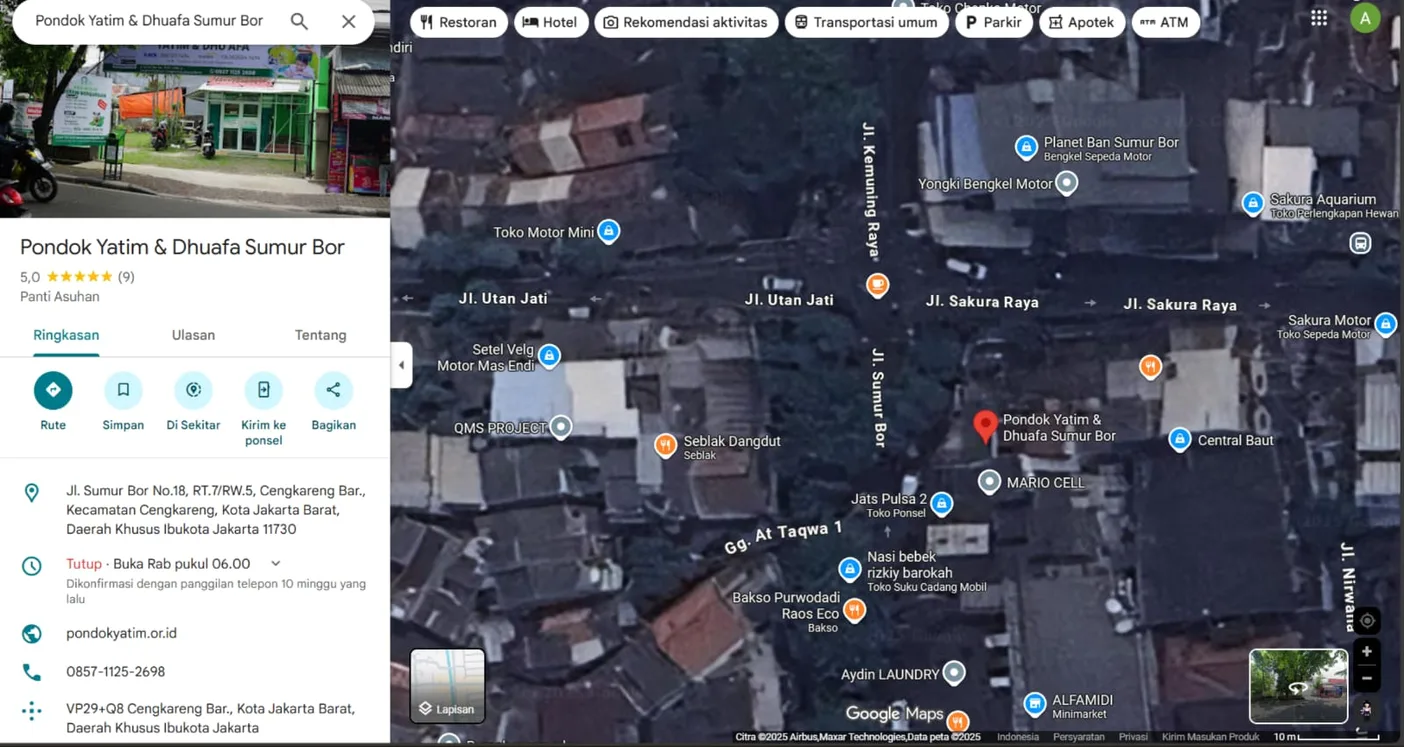Open the Ulasan reviews tab
The width and height of the screenshot is (1404, 747).
tap(193, 335)
